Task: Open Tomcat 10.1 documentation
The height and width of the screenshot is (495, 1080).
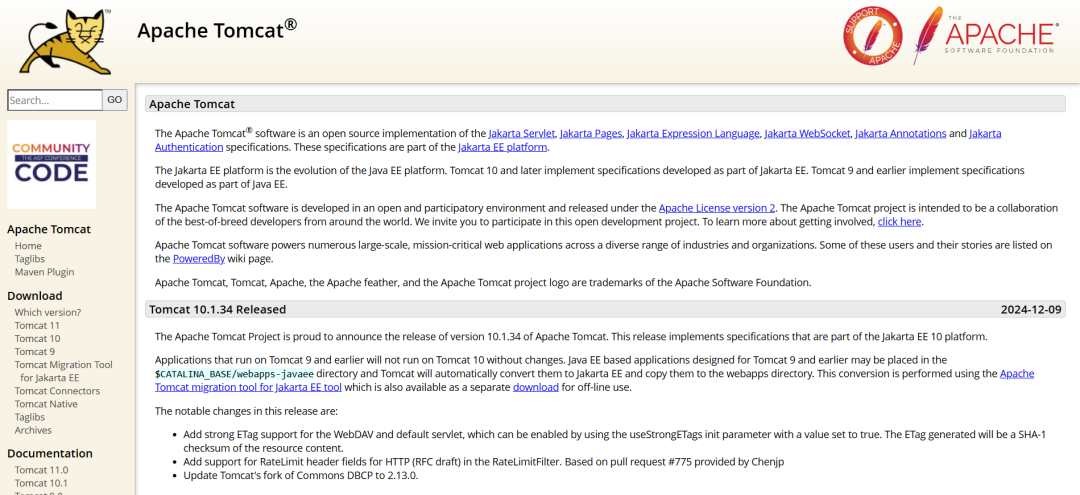Action: pos(41,483)
